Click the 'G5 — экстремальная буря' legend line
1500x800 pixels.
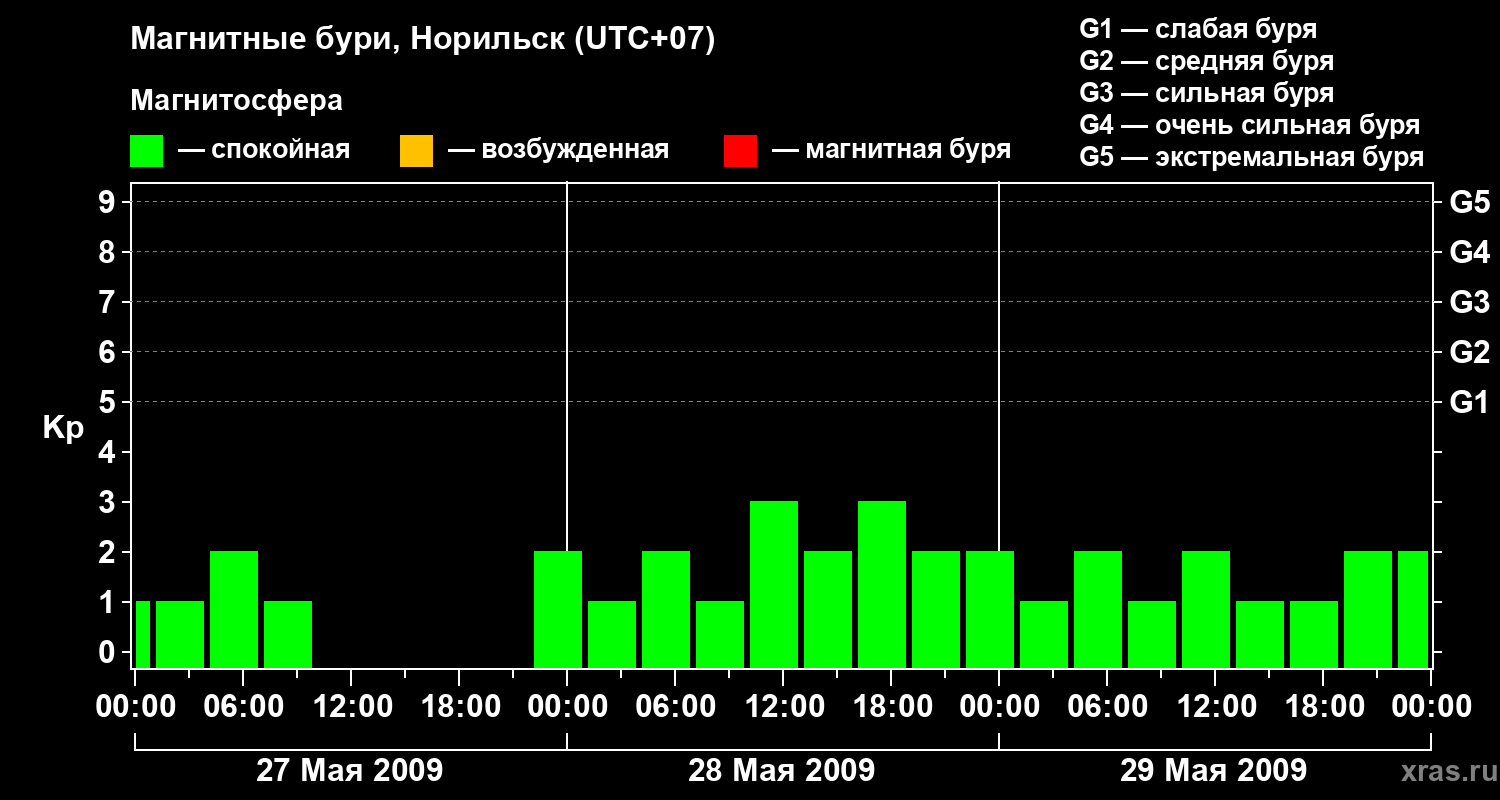(x=1251, y=158)
